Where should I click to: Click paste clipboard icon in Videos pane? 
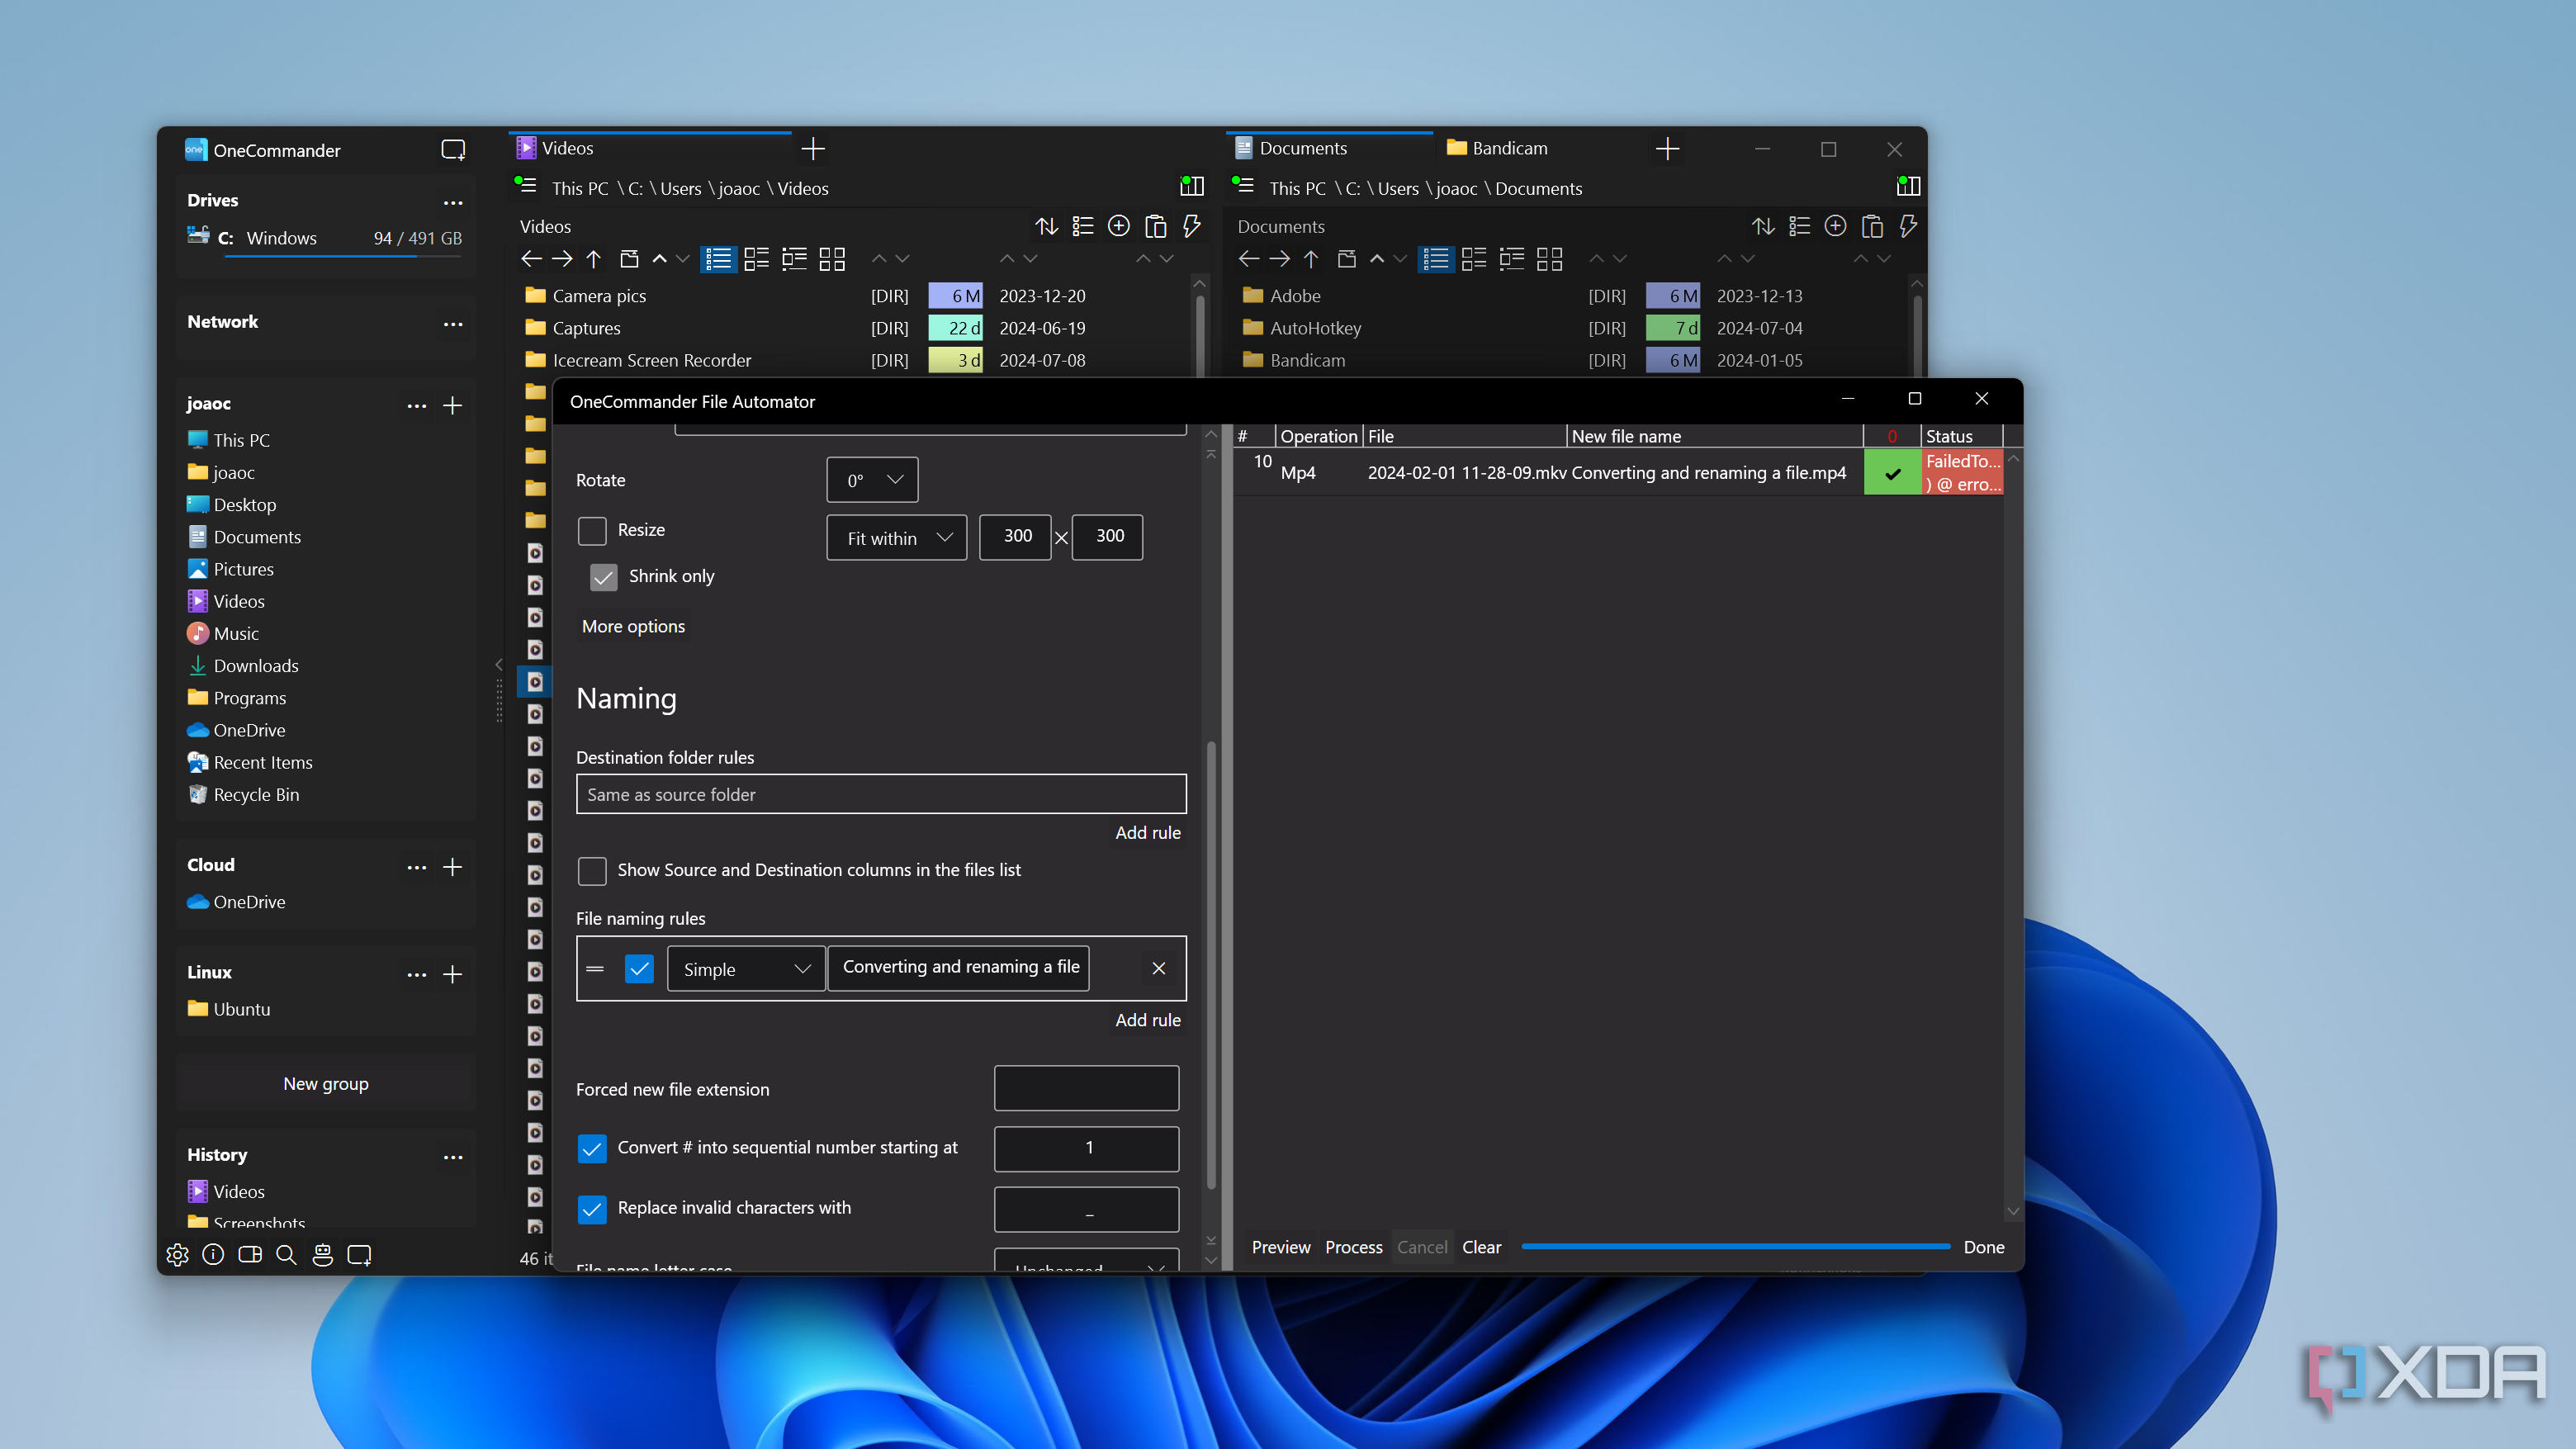coord(1155,226)
